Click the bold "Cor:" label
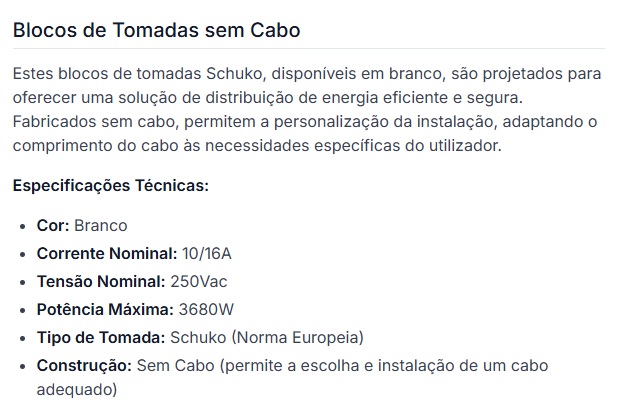This screenshot has height=409, width=622. (x=52, y=226)
